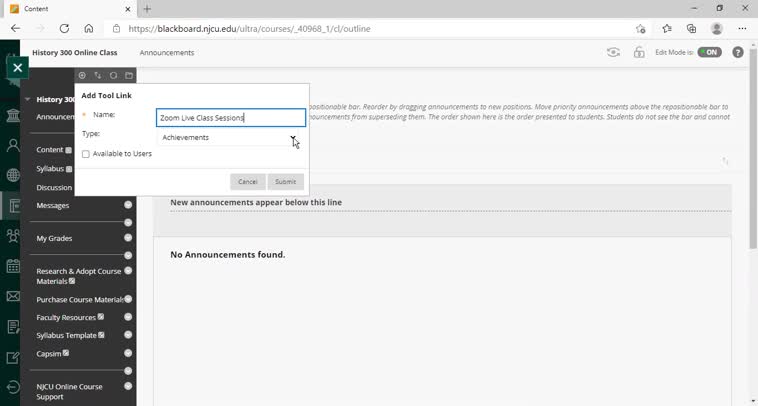Click the Announcements breadcrumb link
Screen dimensions: 758x406
[x=167, y=53]
